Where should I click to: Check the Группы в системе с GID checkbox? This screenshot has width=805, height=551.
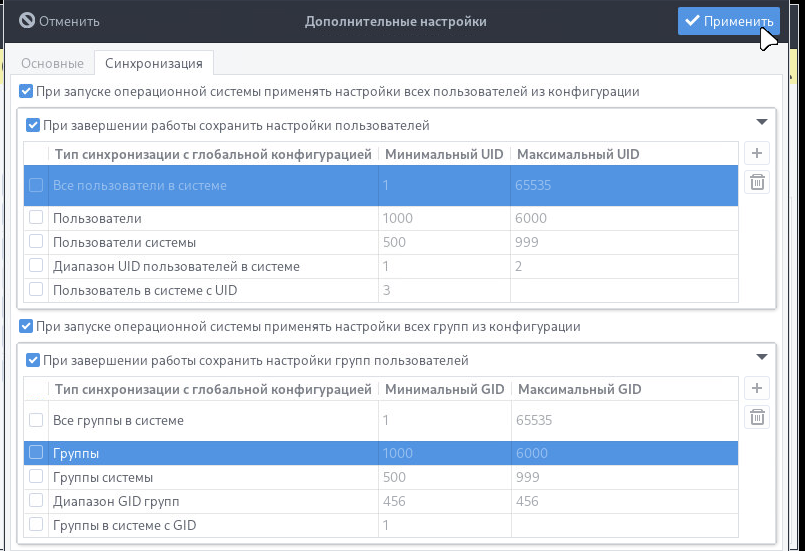pyautogui.click(x=36, y=525)
